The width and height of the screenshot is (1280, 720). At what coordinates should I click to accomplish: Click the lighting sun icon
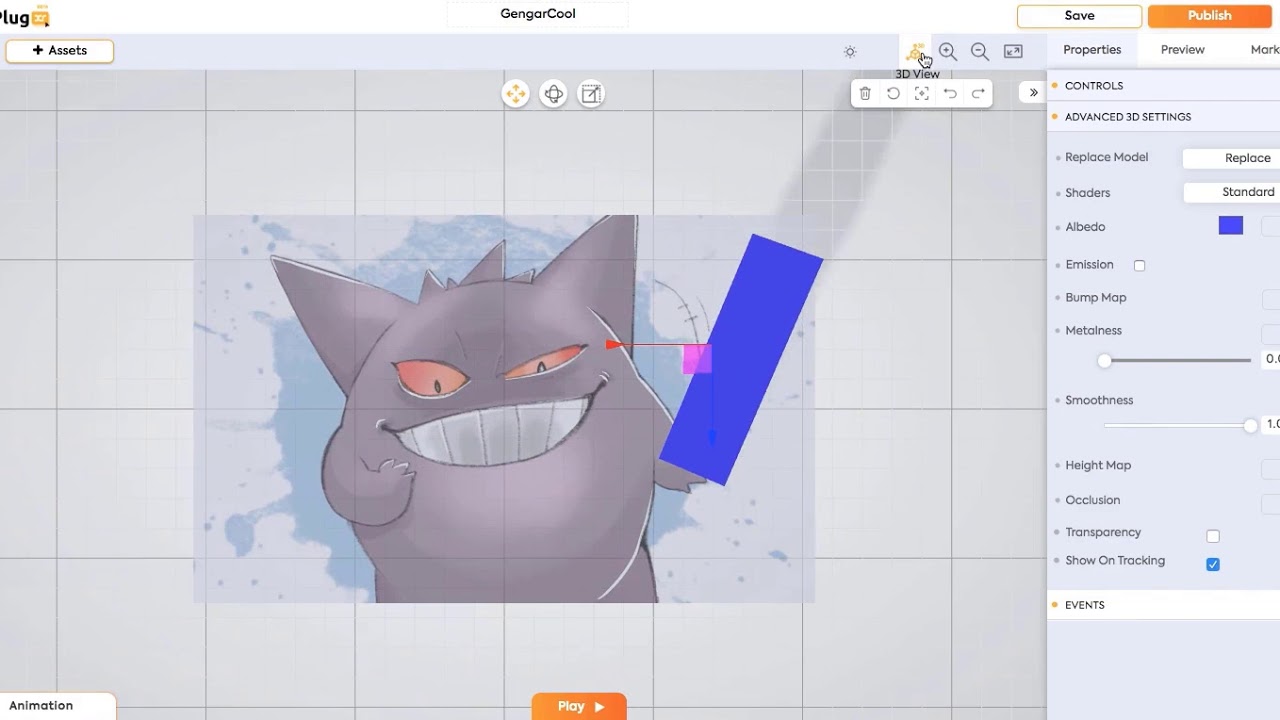[850, 52]
